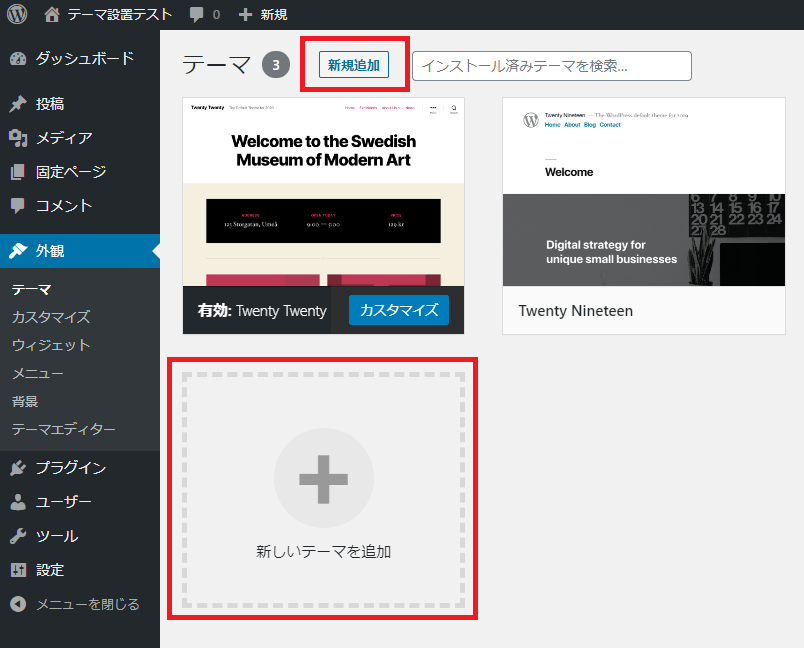Click the プラグイン plug icon

(18, 468)
